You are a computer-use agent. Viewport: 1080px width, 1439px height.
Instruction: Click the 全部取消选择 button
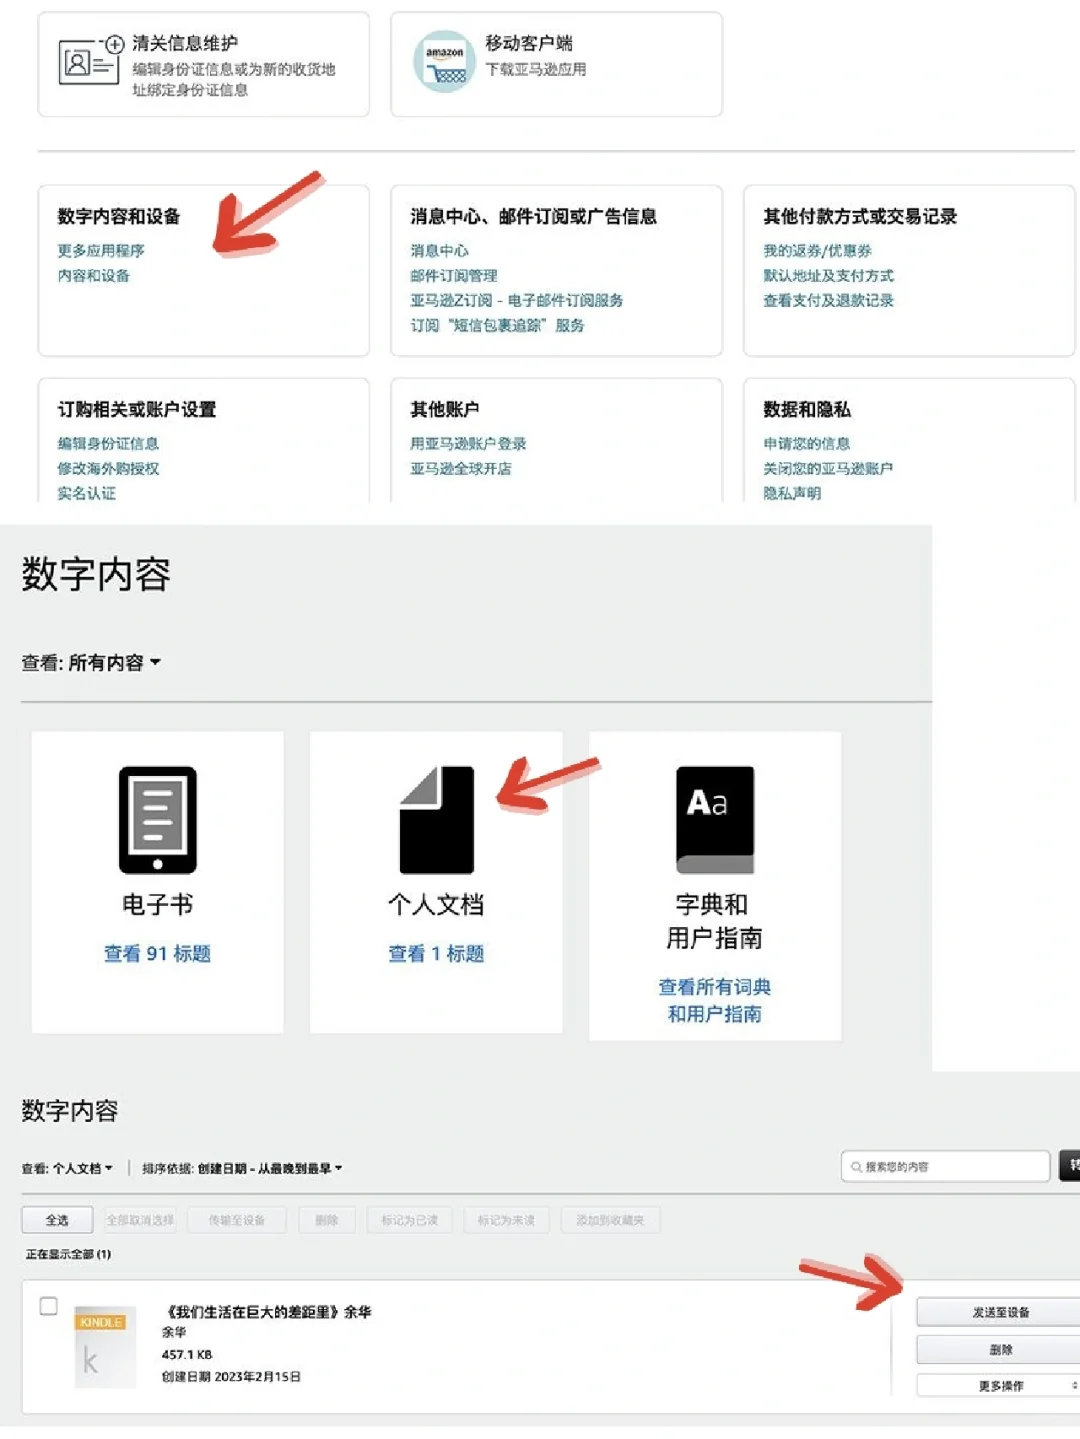click(140, 1220)
